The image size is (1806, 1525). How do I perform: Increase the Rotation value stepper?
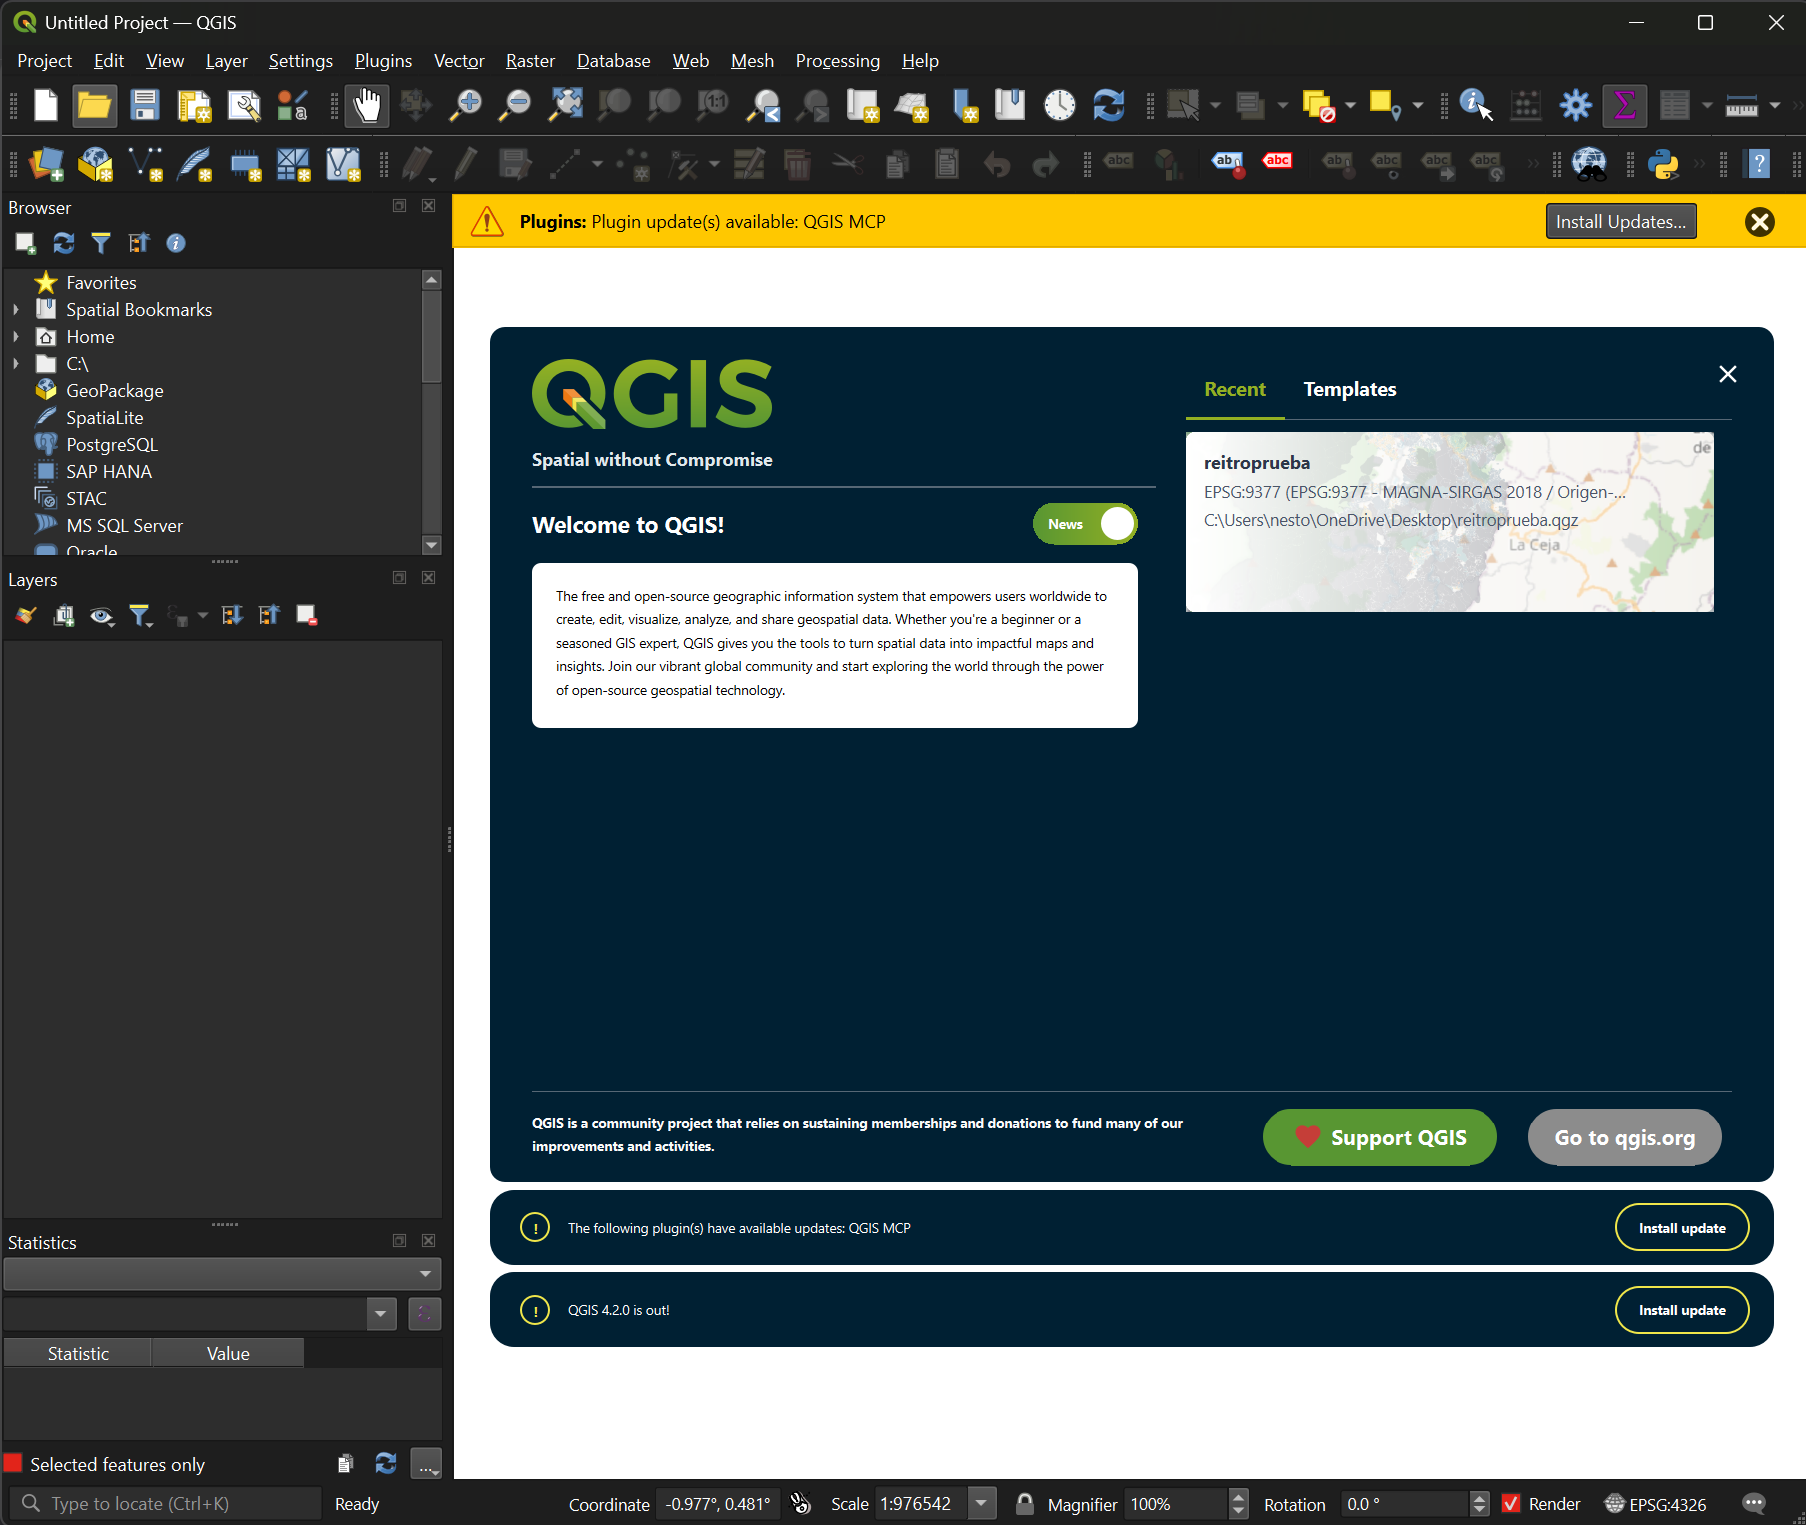point(1479,1496)
